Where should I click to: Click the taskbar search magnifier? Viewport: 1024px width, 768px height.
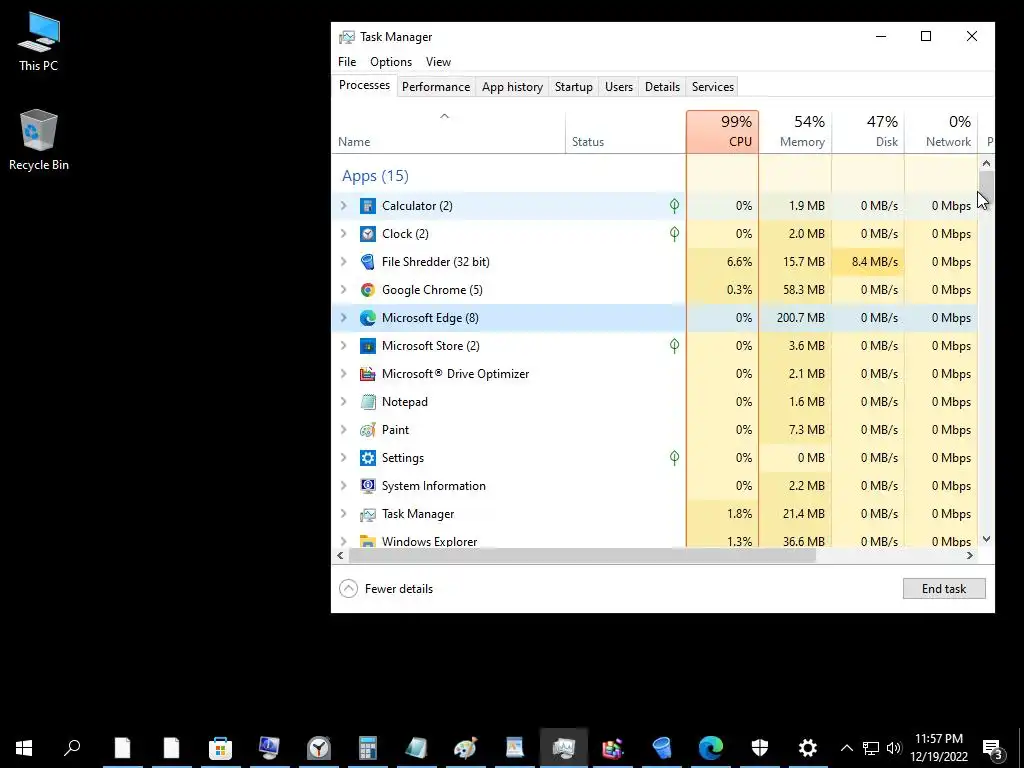pos(72,748)
